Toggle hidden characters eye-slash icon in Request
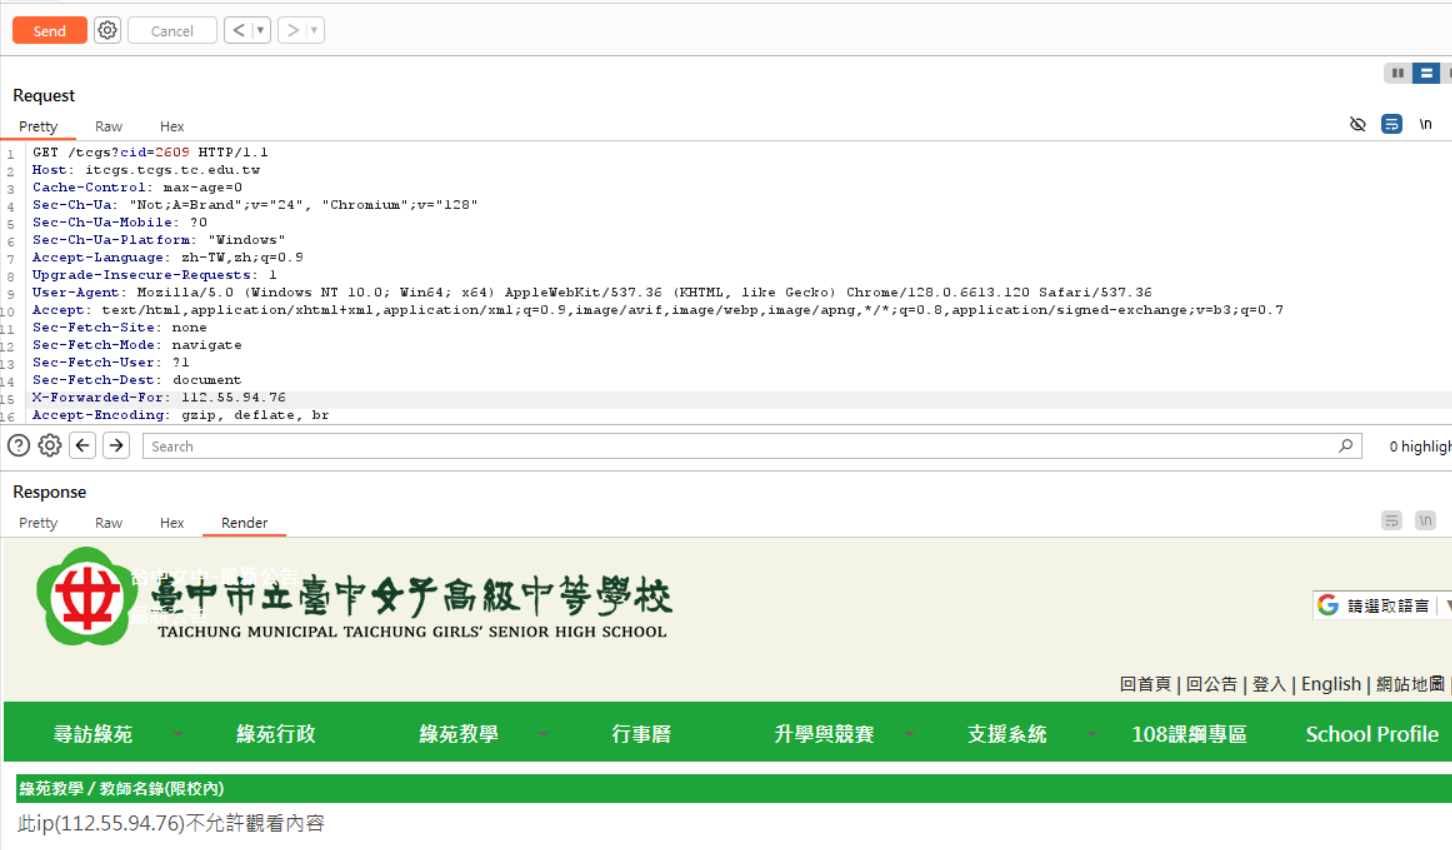Viewport: 1452px width, 850px height. coord(1357,124)
